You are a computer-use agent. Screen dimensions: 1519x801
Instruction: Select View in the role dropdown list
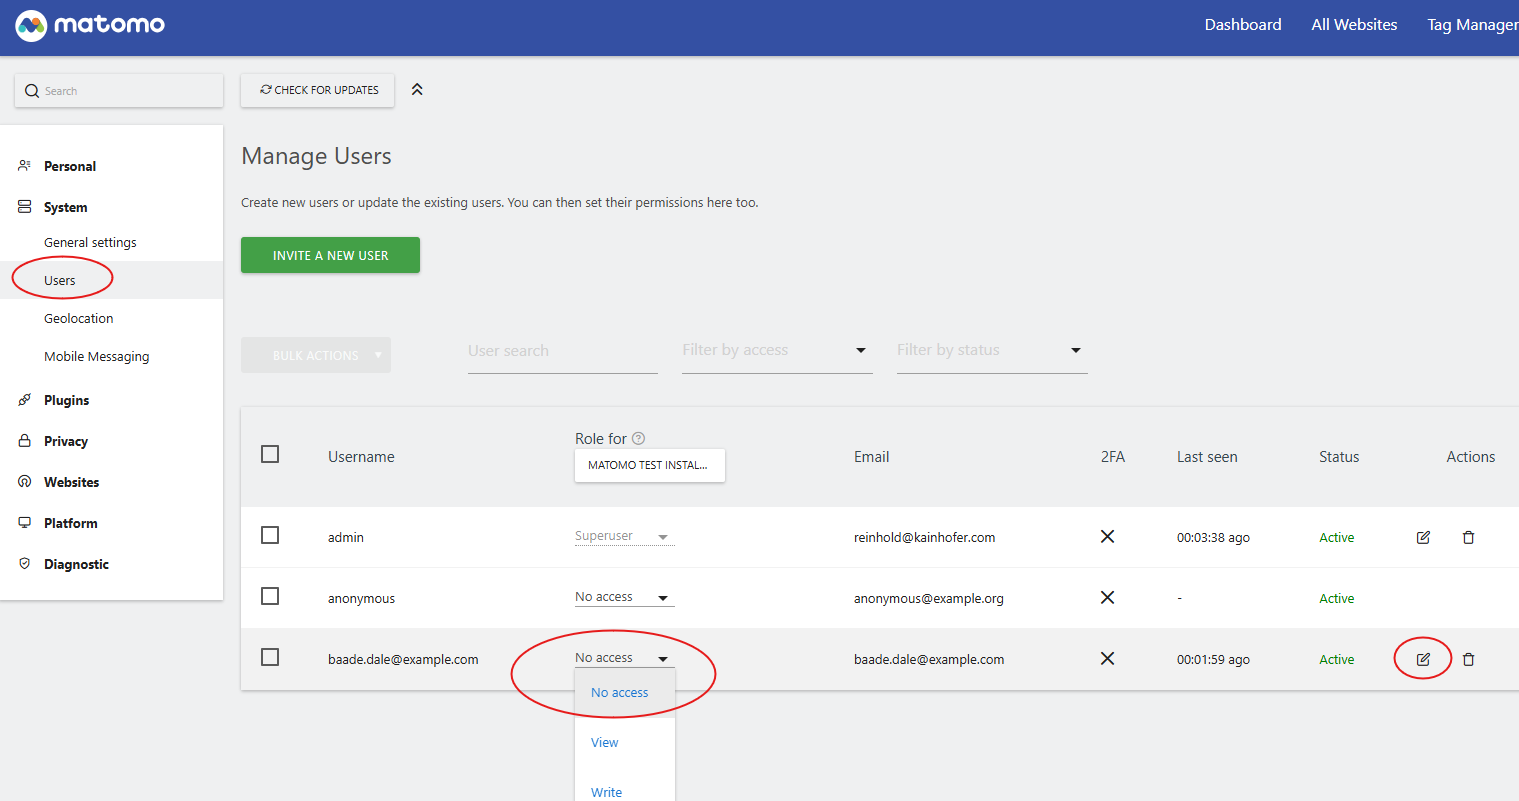tap(605, 742)
